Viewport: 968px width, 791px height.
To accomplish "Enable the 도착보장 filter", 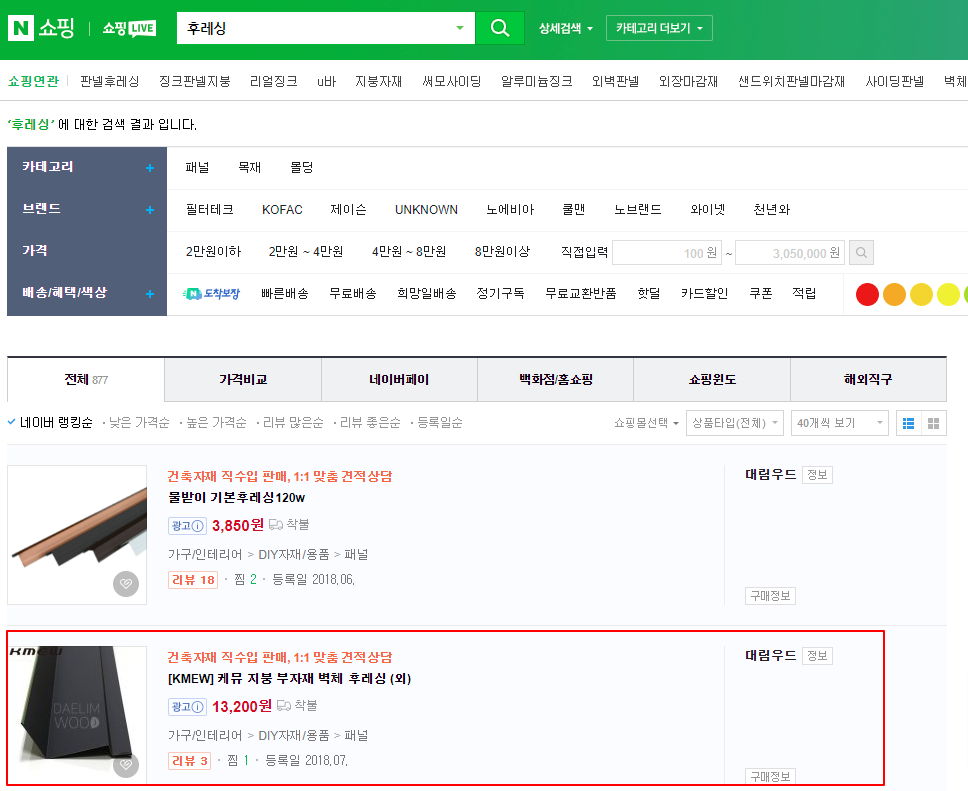I will pyautogui.click(x=210, y=293).
